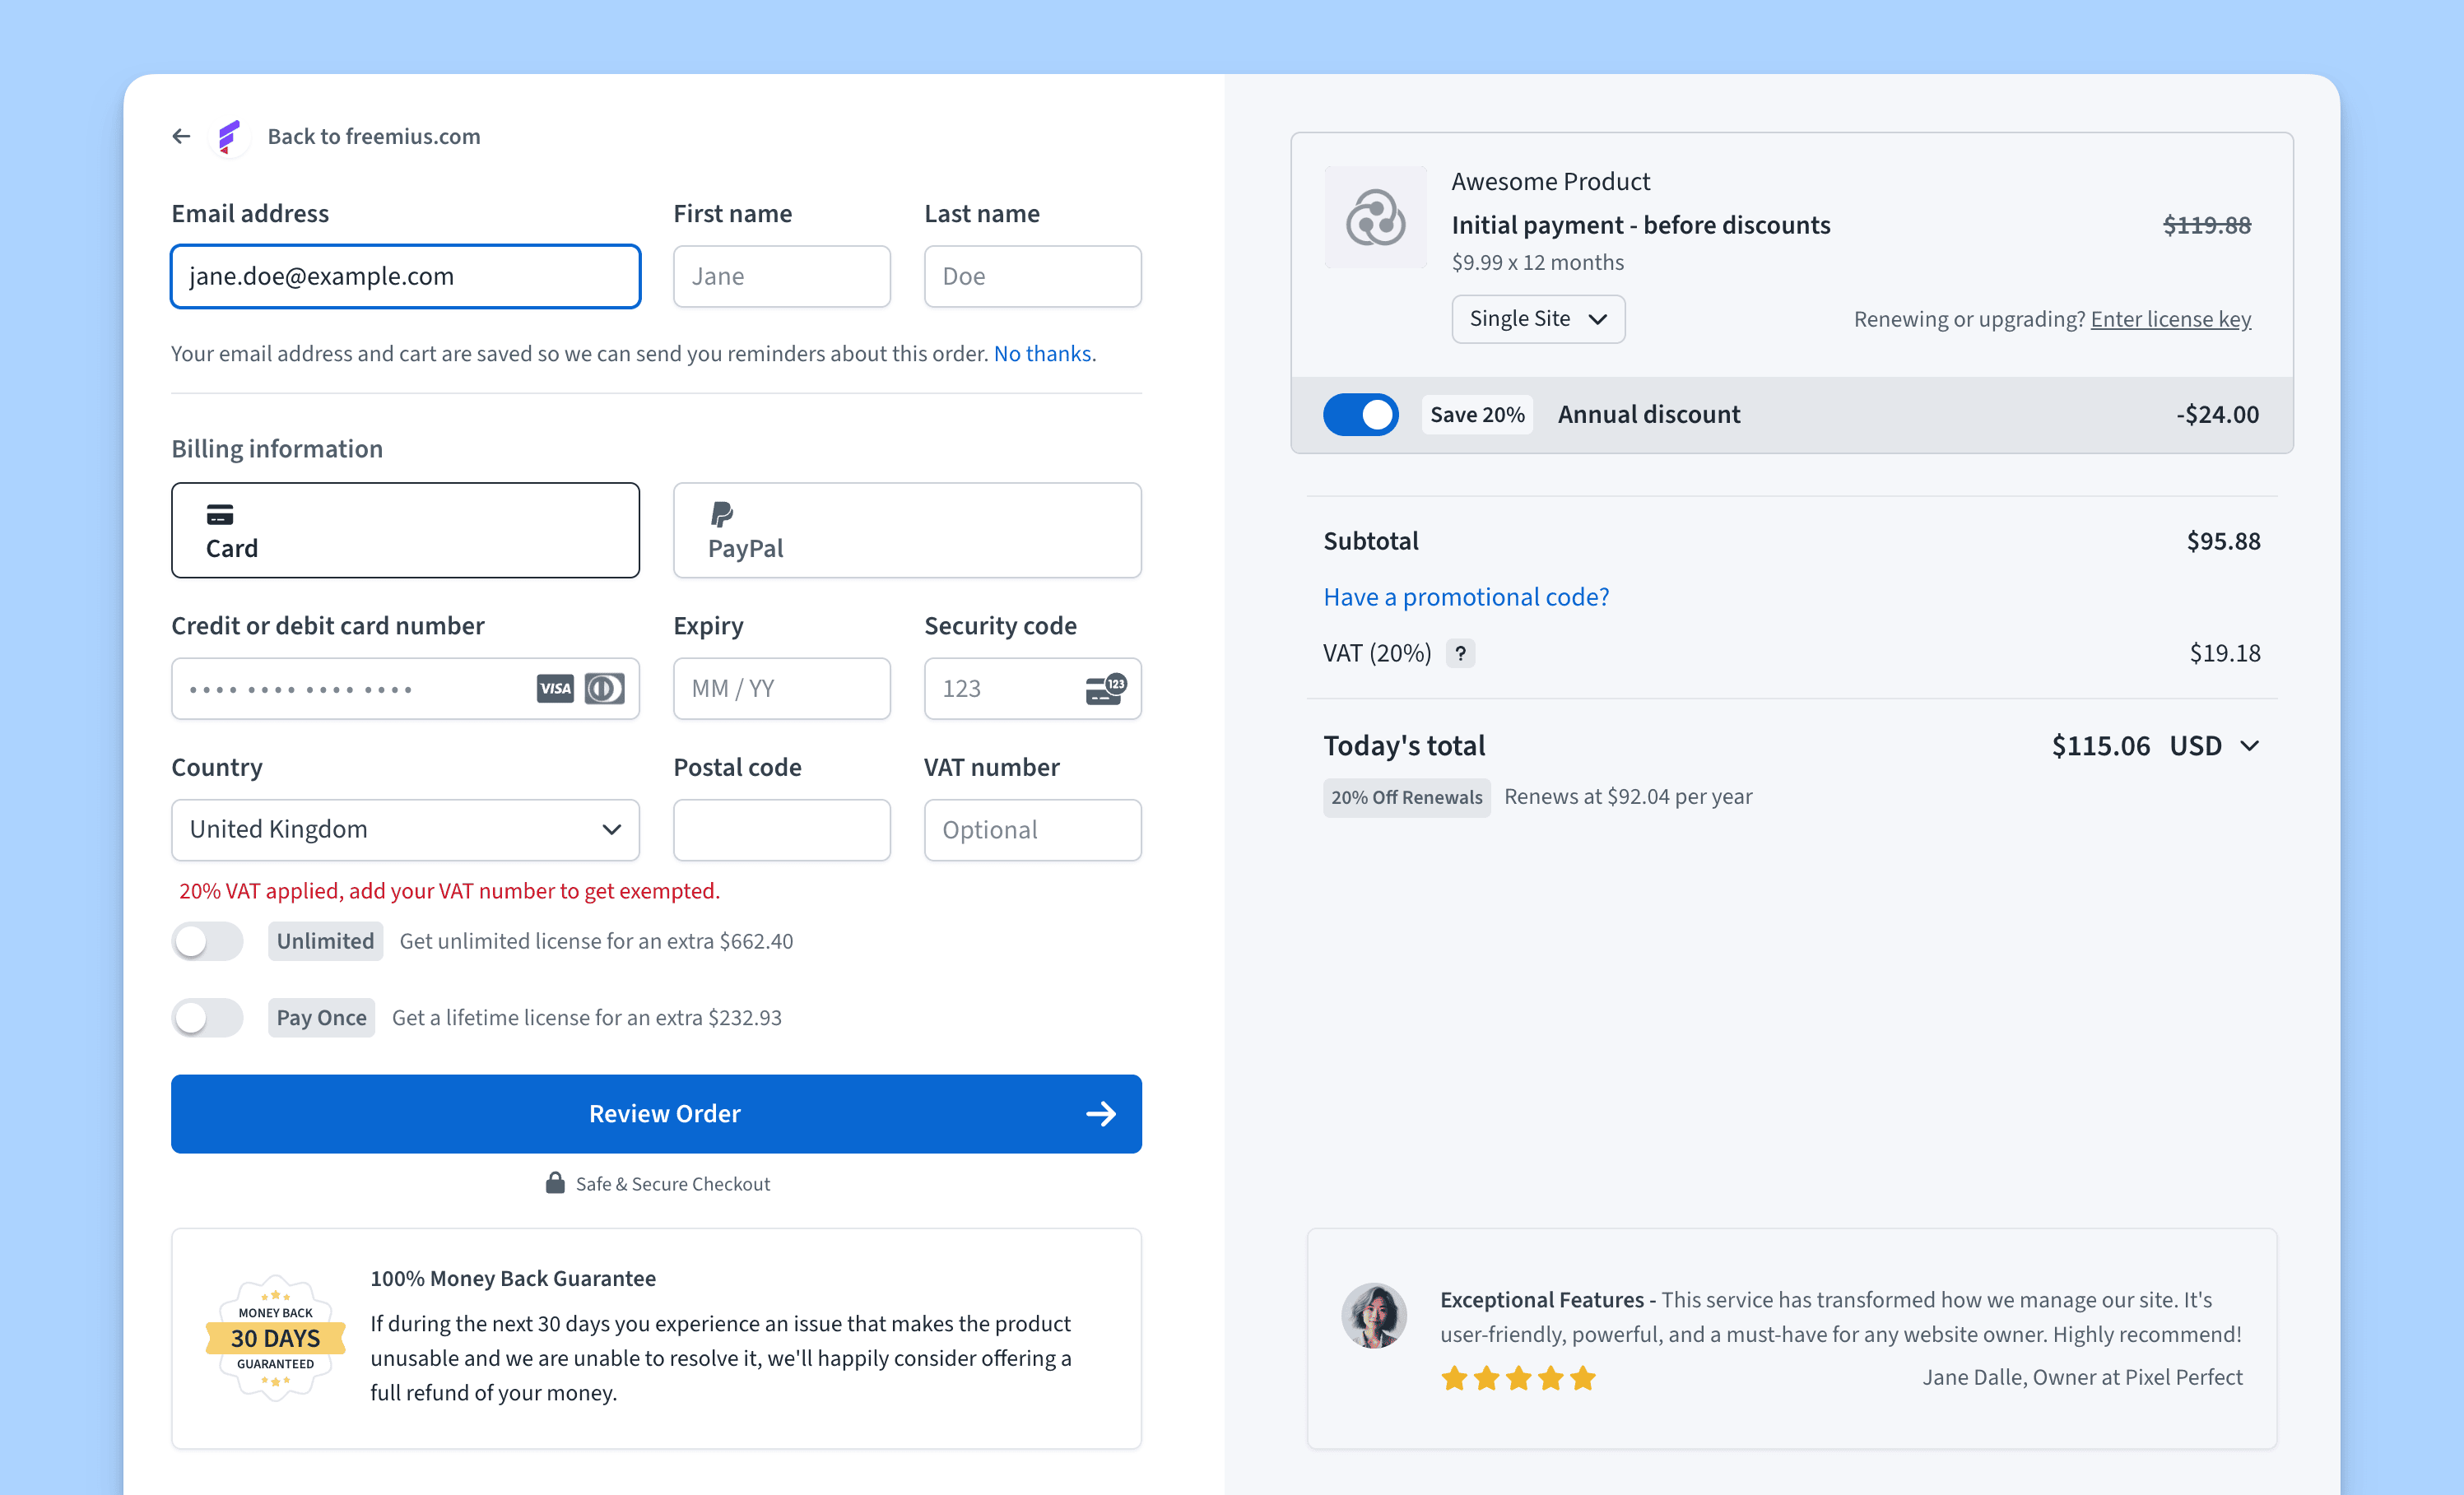
Task: Focus the Expiry MM / YY field
Action: (781, 688)
